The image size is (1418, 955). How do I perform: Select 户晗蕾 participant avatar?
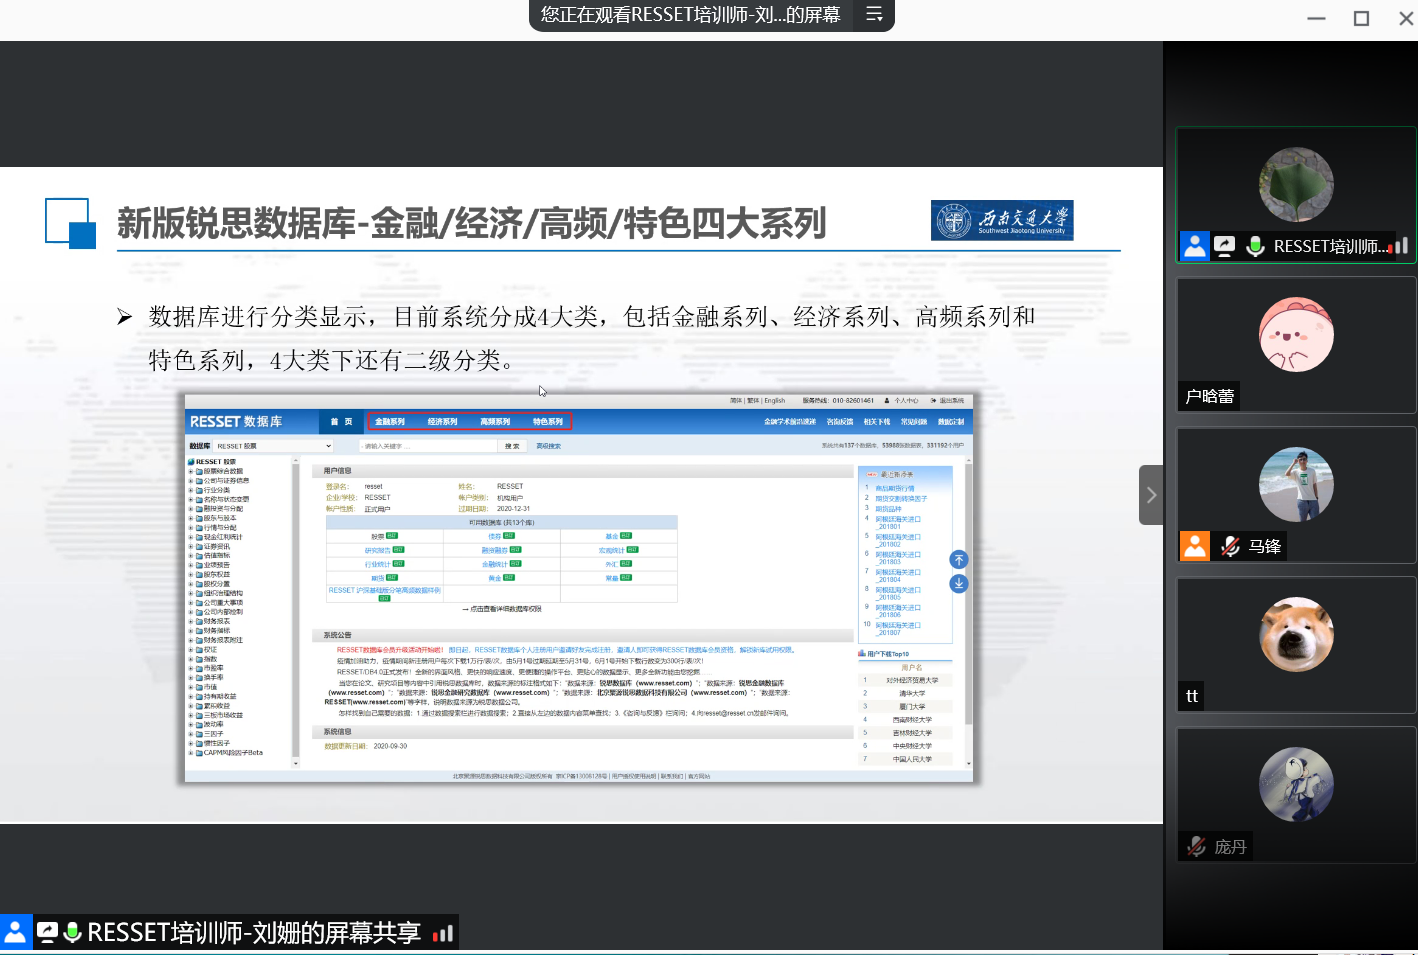1296,334
